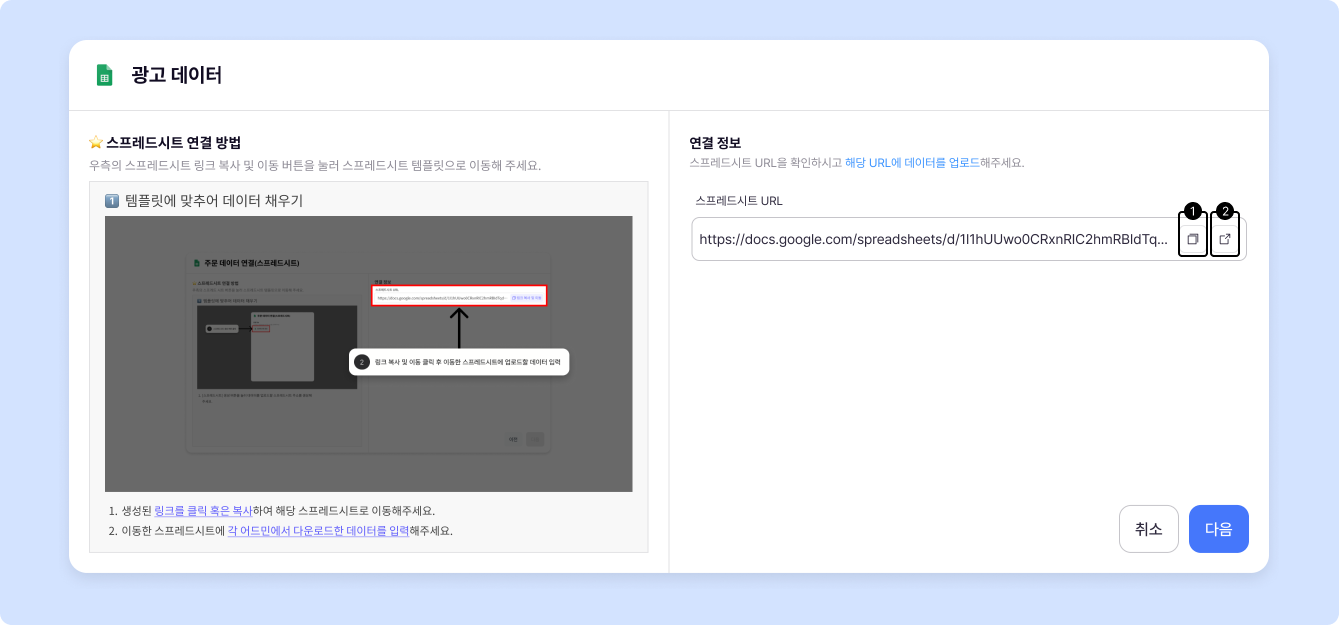1339x625 pixels.
Task: Click the '광고 데이터' dialog title
Action: pyautogui.click(x=176, y=75)
